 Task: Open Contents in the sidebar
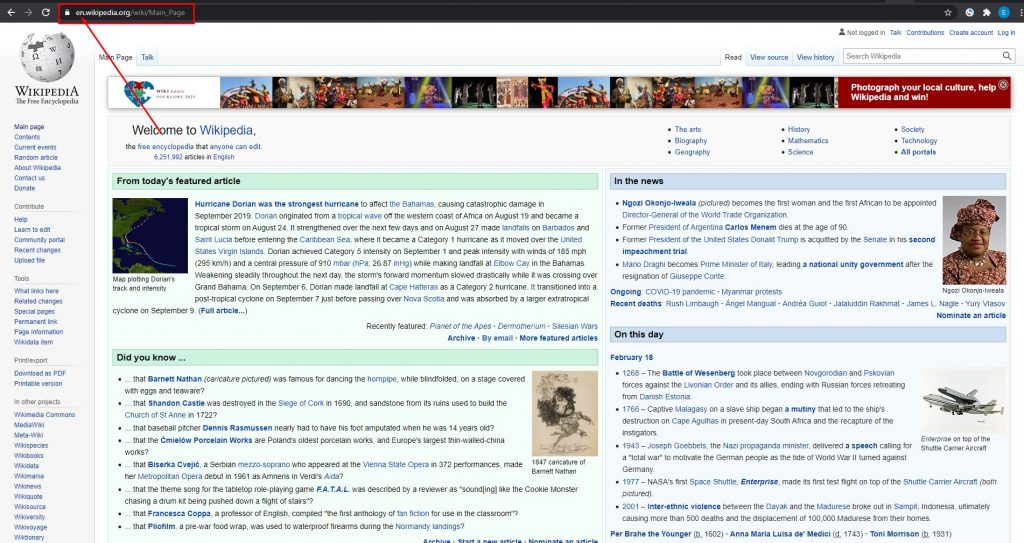(x=27, y=137)
